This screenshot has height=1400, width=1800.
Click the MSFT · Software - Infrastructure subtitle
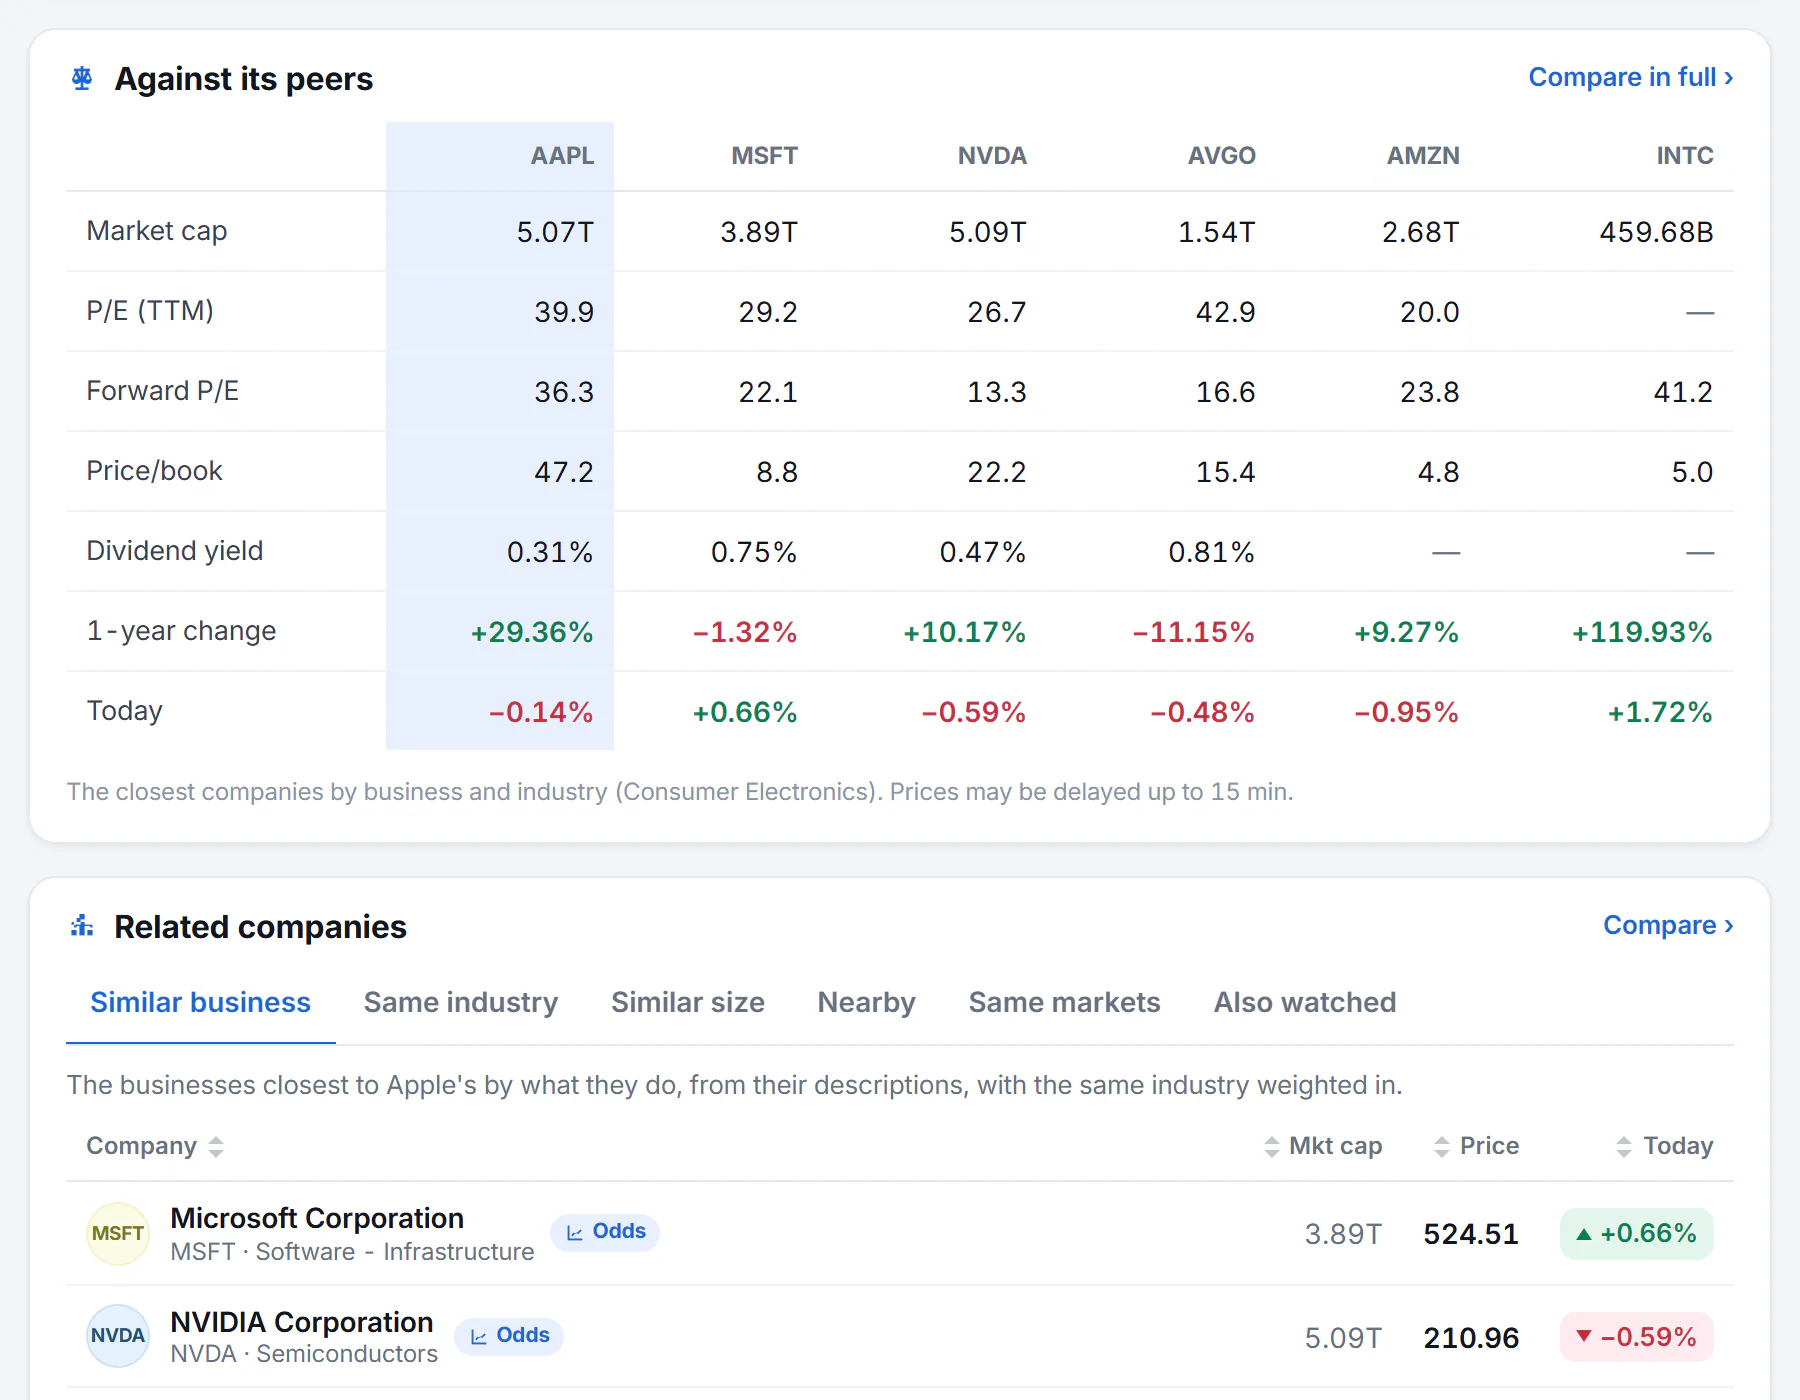point(352,1252)
